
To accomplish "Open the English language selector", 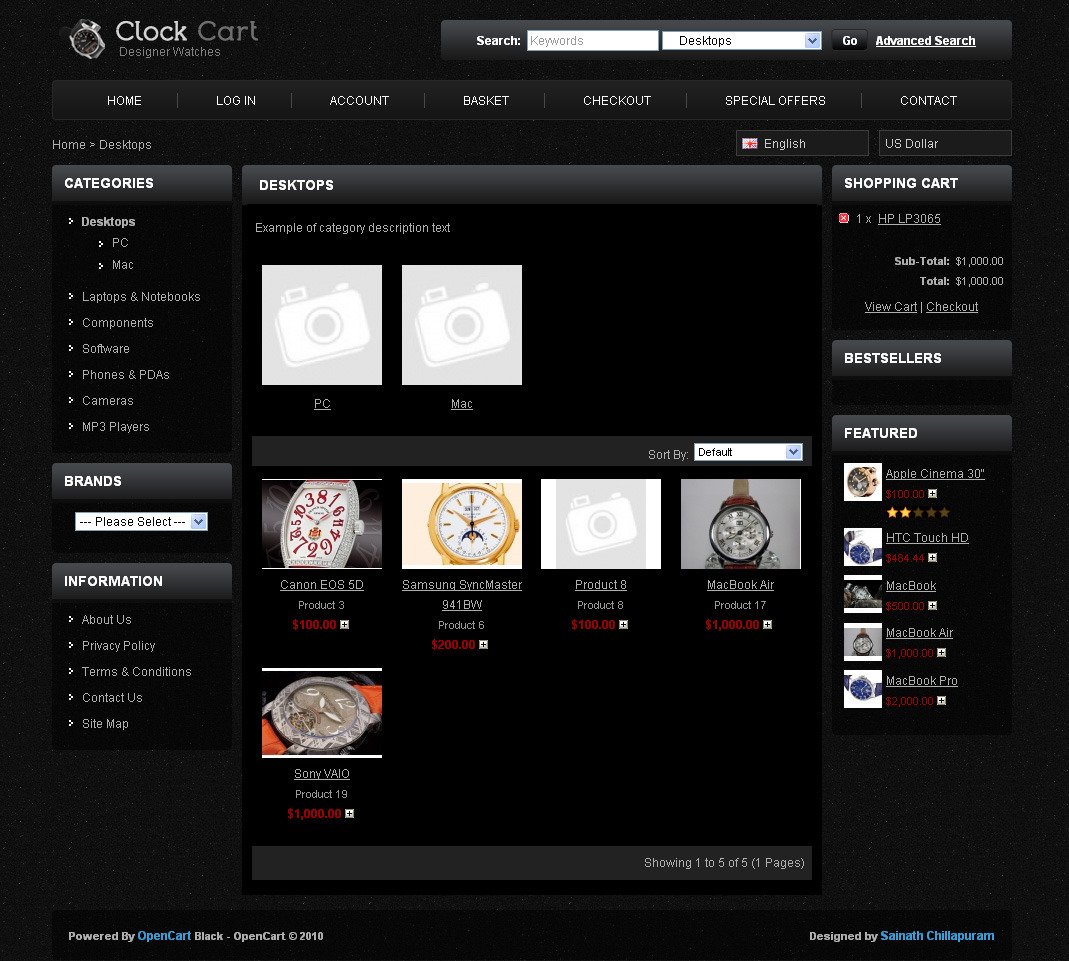I will 802,143.
